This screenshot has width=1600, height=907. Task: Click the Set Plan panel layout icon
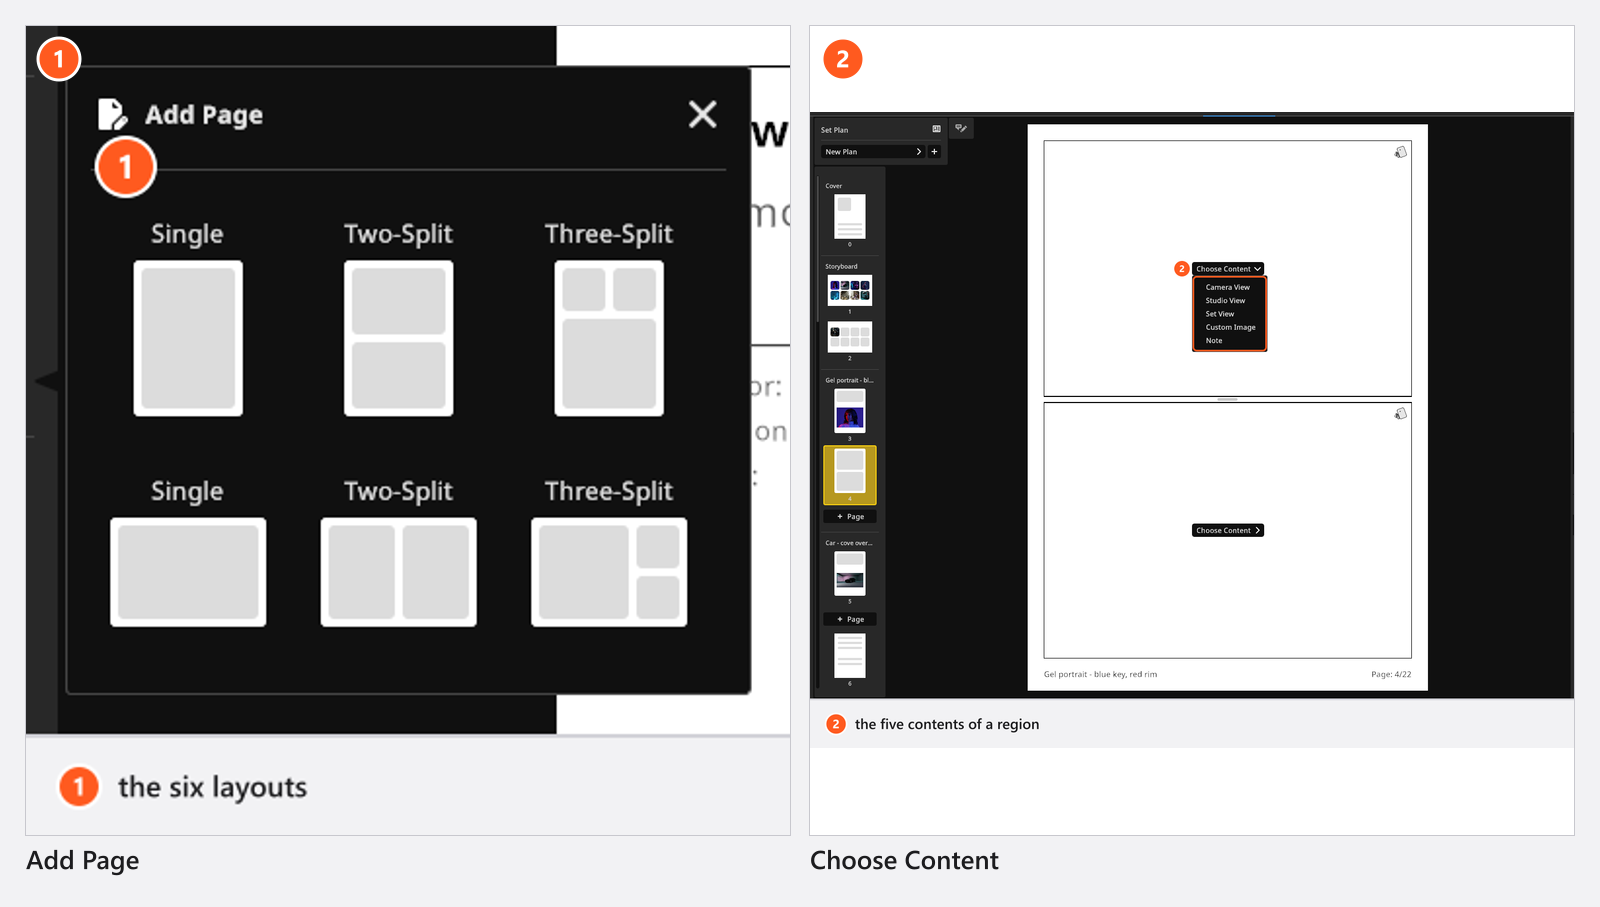936,129
